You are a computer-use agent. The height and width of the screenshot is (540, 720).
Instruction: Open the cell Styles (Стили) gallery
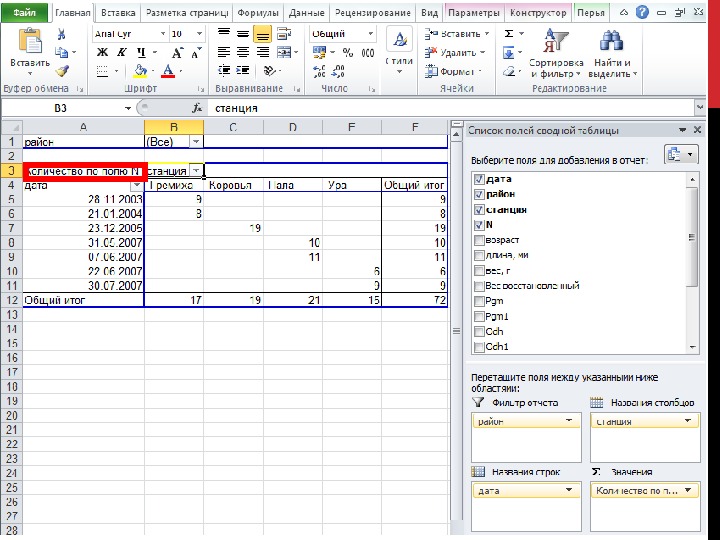(x=399, y=48)
